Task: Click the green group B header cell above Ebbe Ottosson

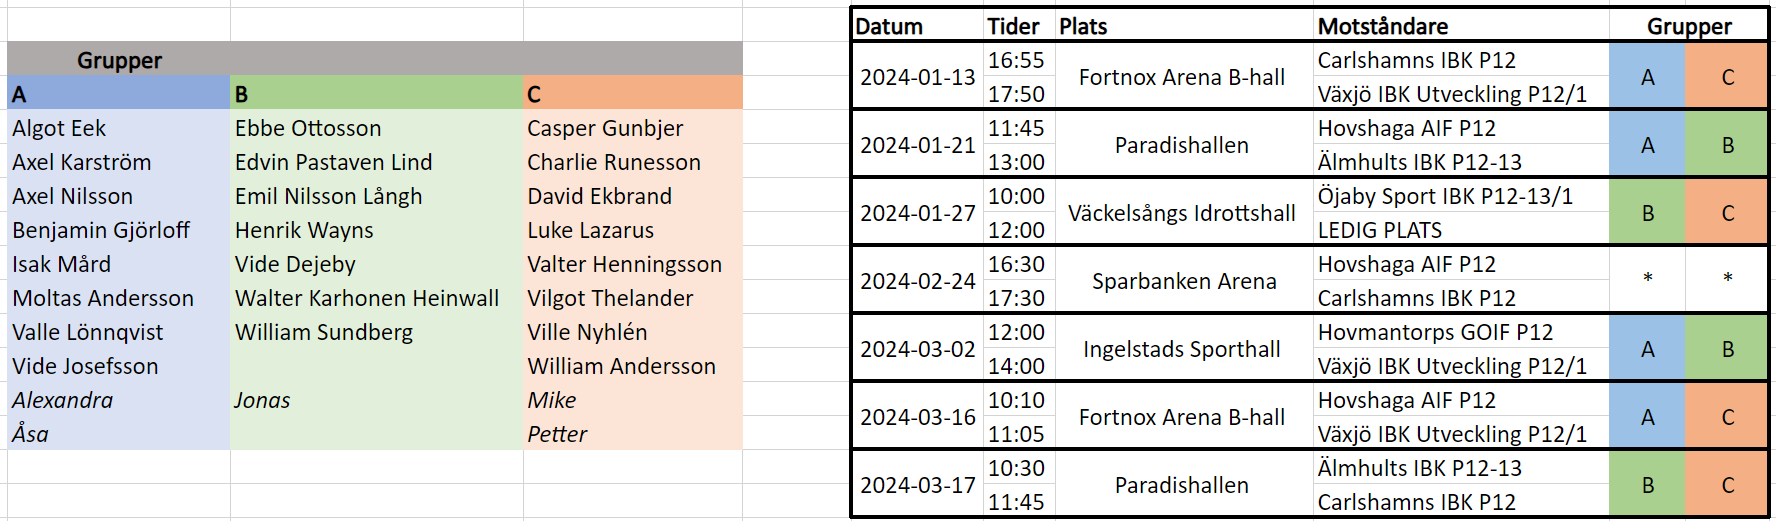Action: 376,94
